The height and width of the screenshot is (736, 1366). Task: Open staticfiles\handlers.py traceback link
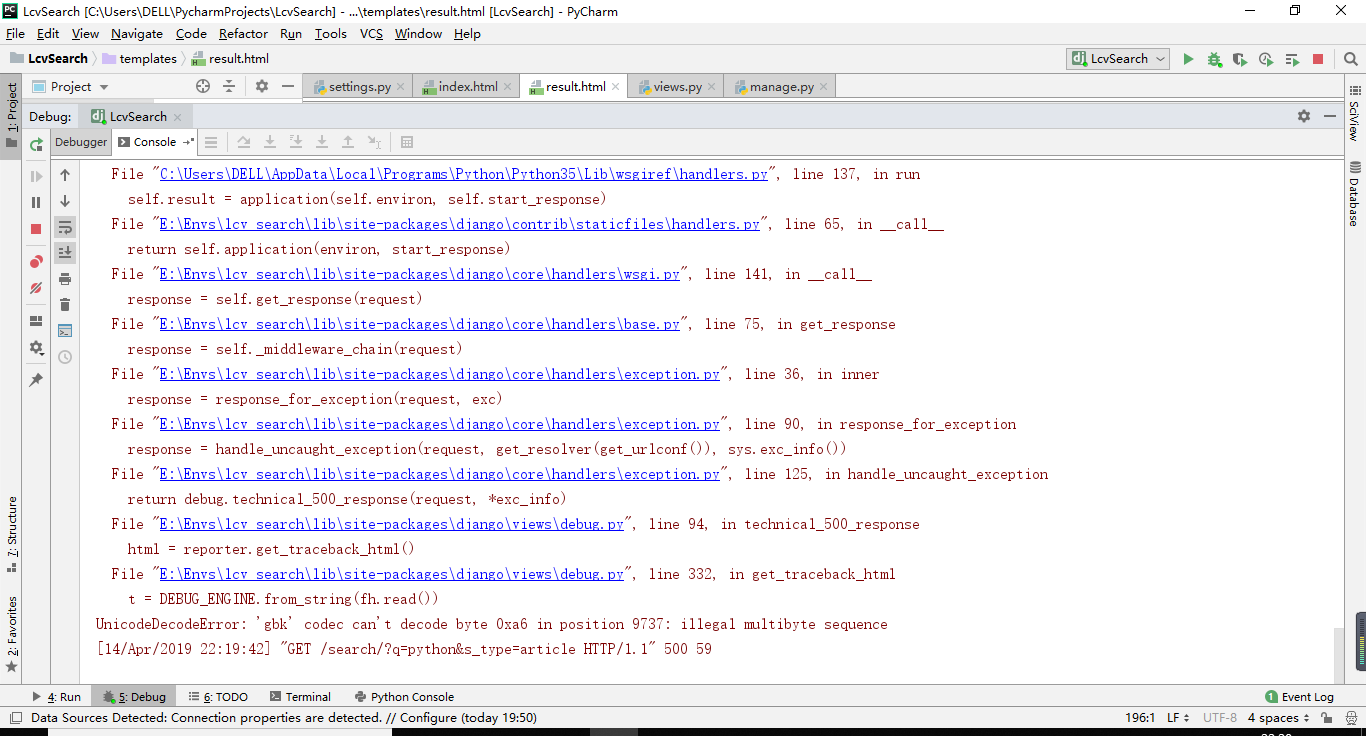pyautogui.click(x=460, y=224)
